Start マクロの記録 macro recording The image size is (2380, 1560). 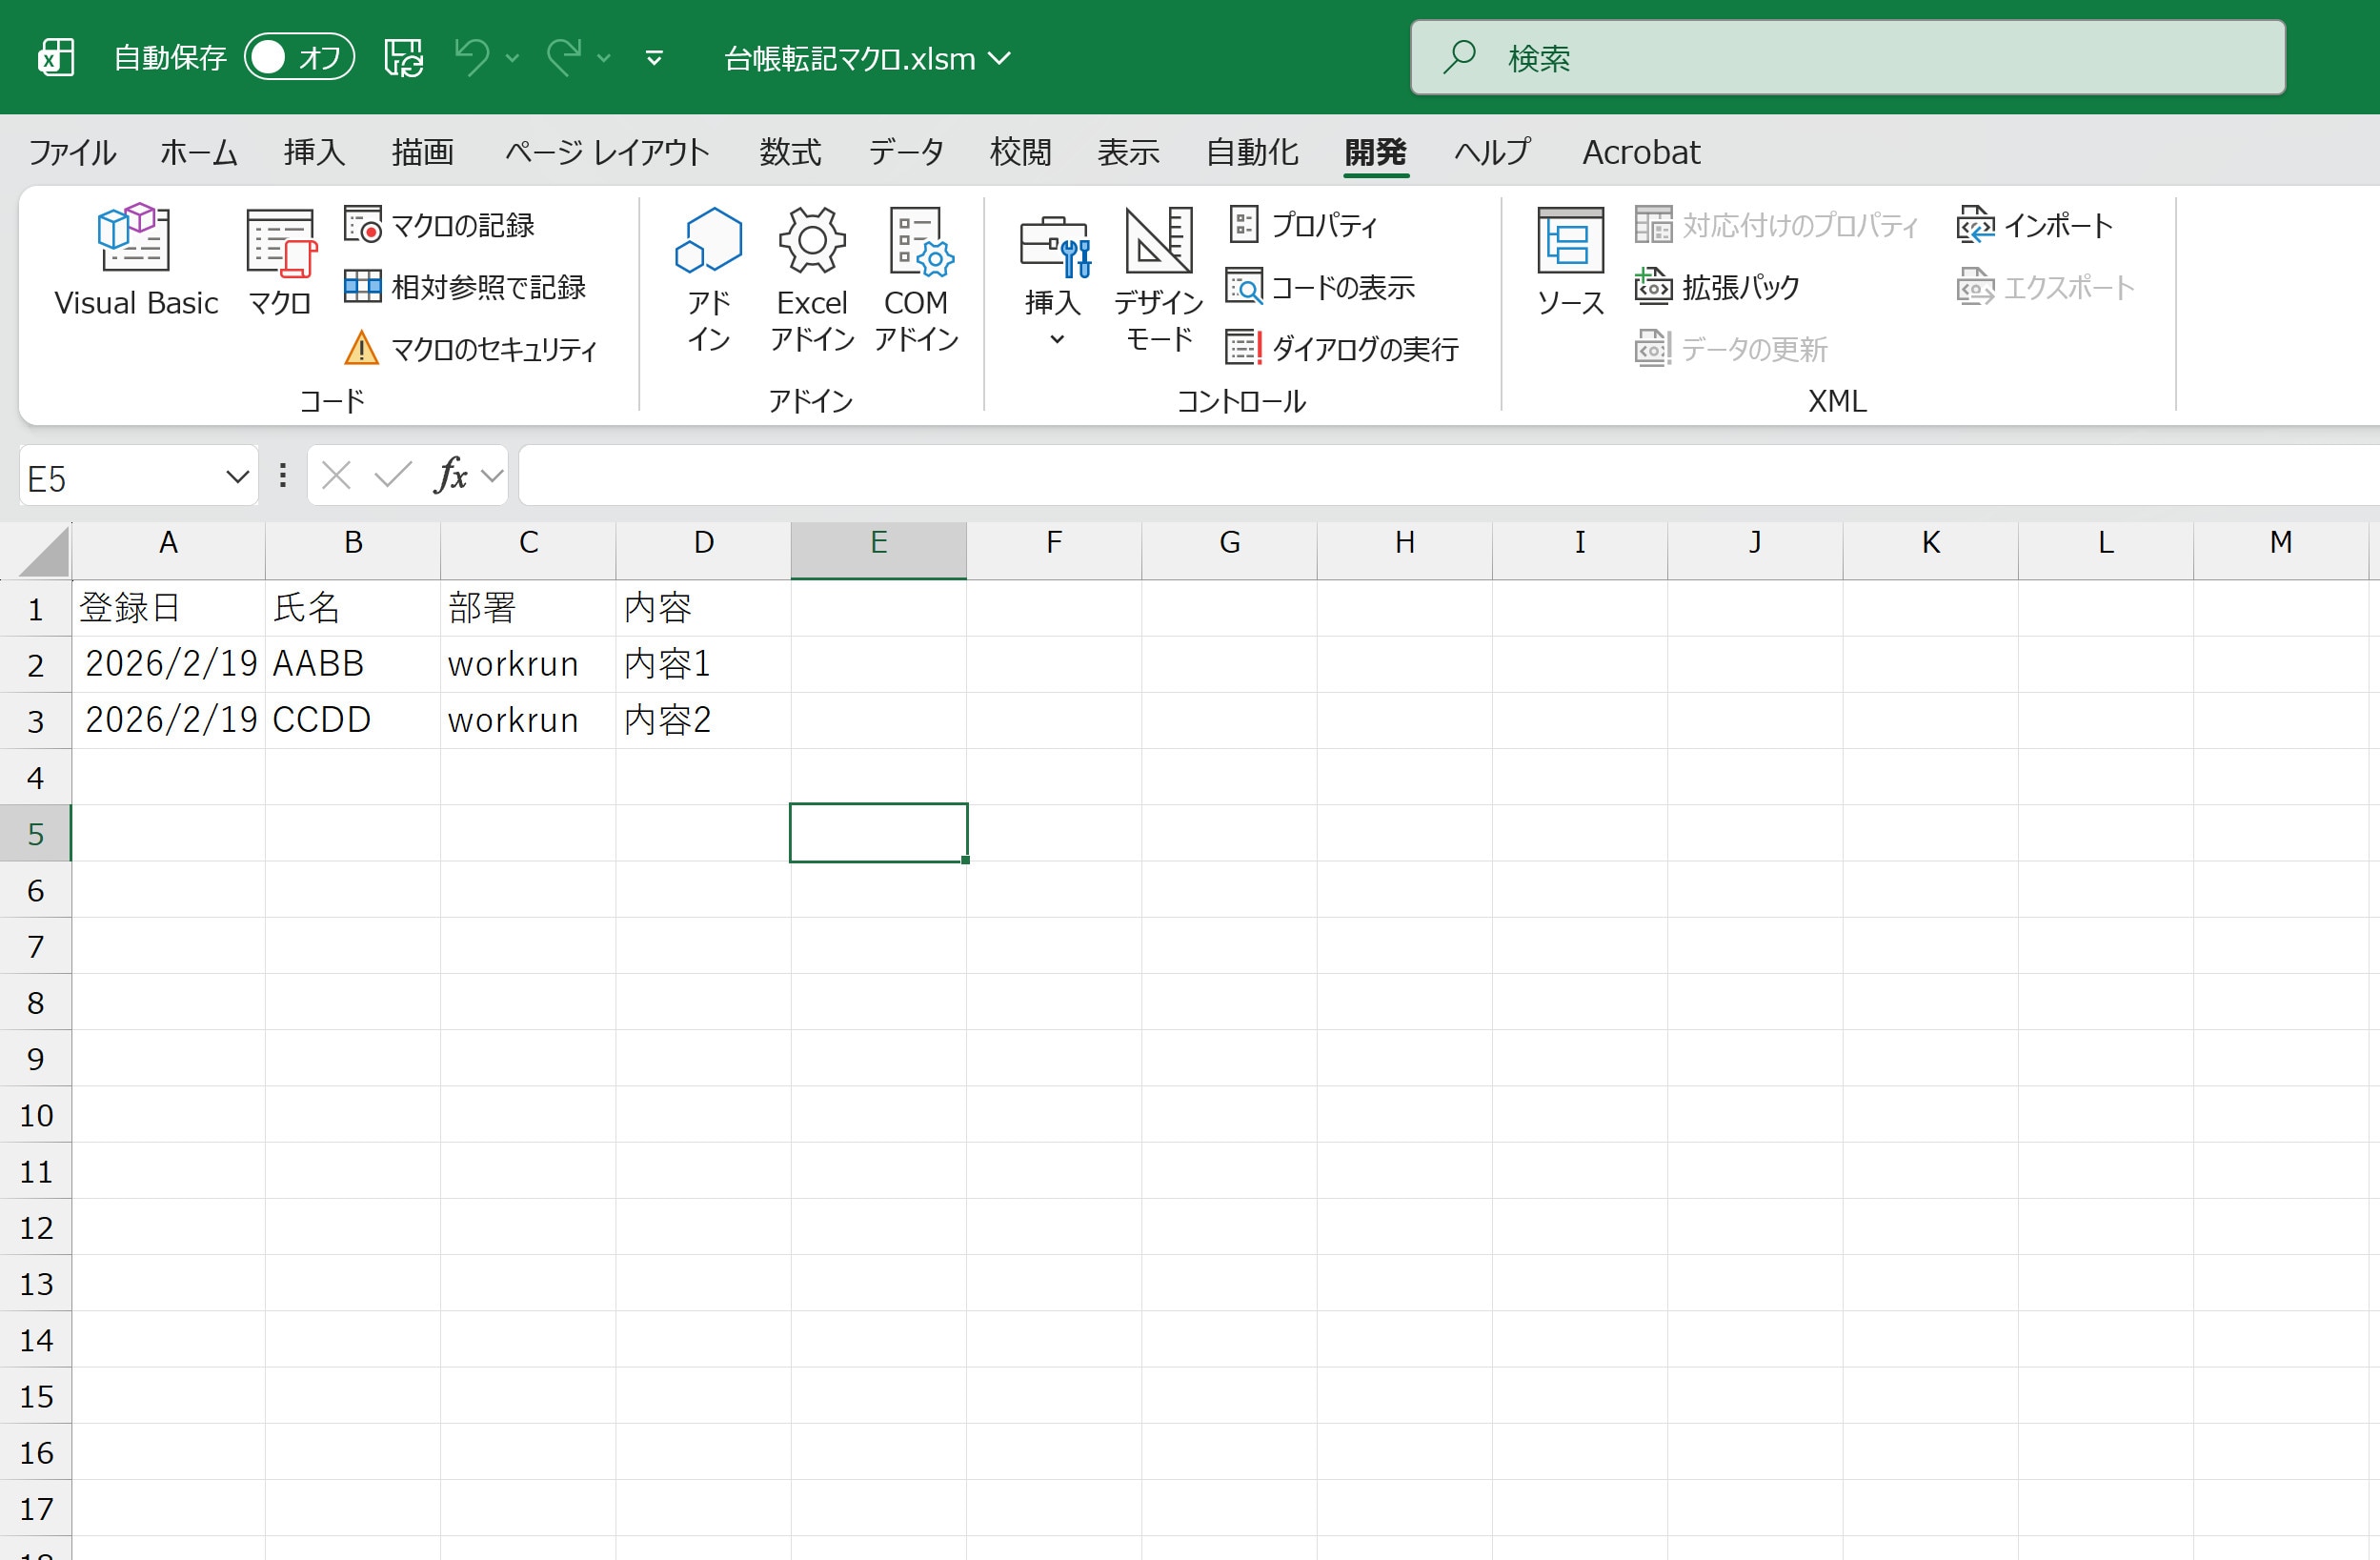click(440, 225)
